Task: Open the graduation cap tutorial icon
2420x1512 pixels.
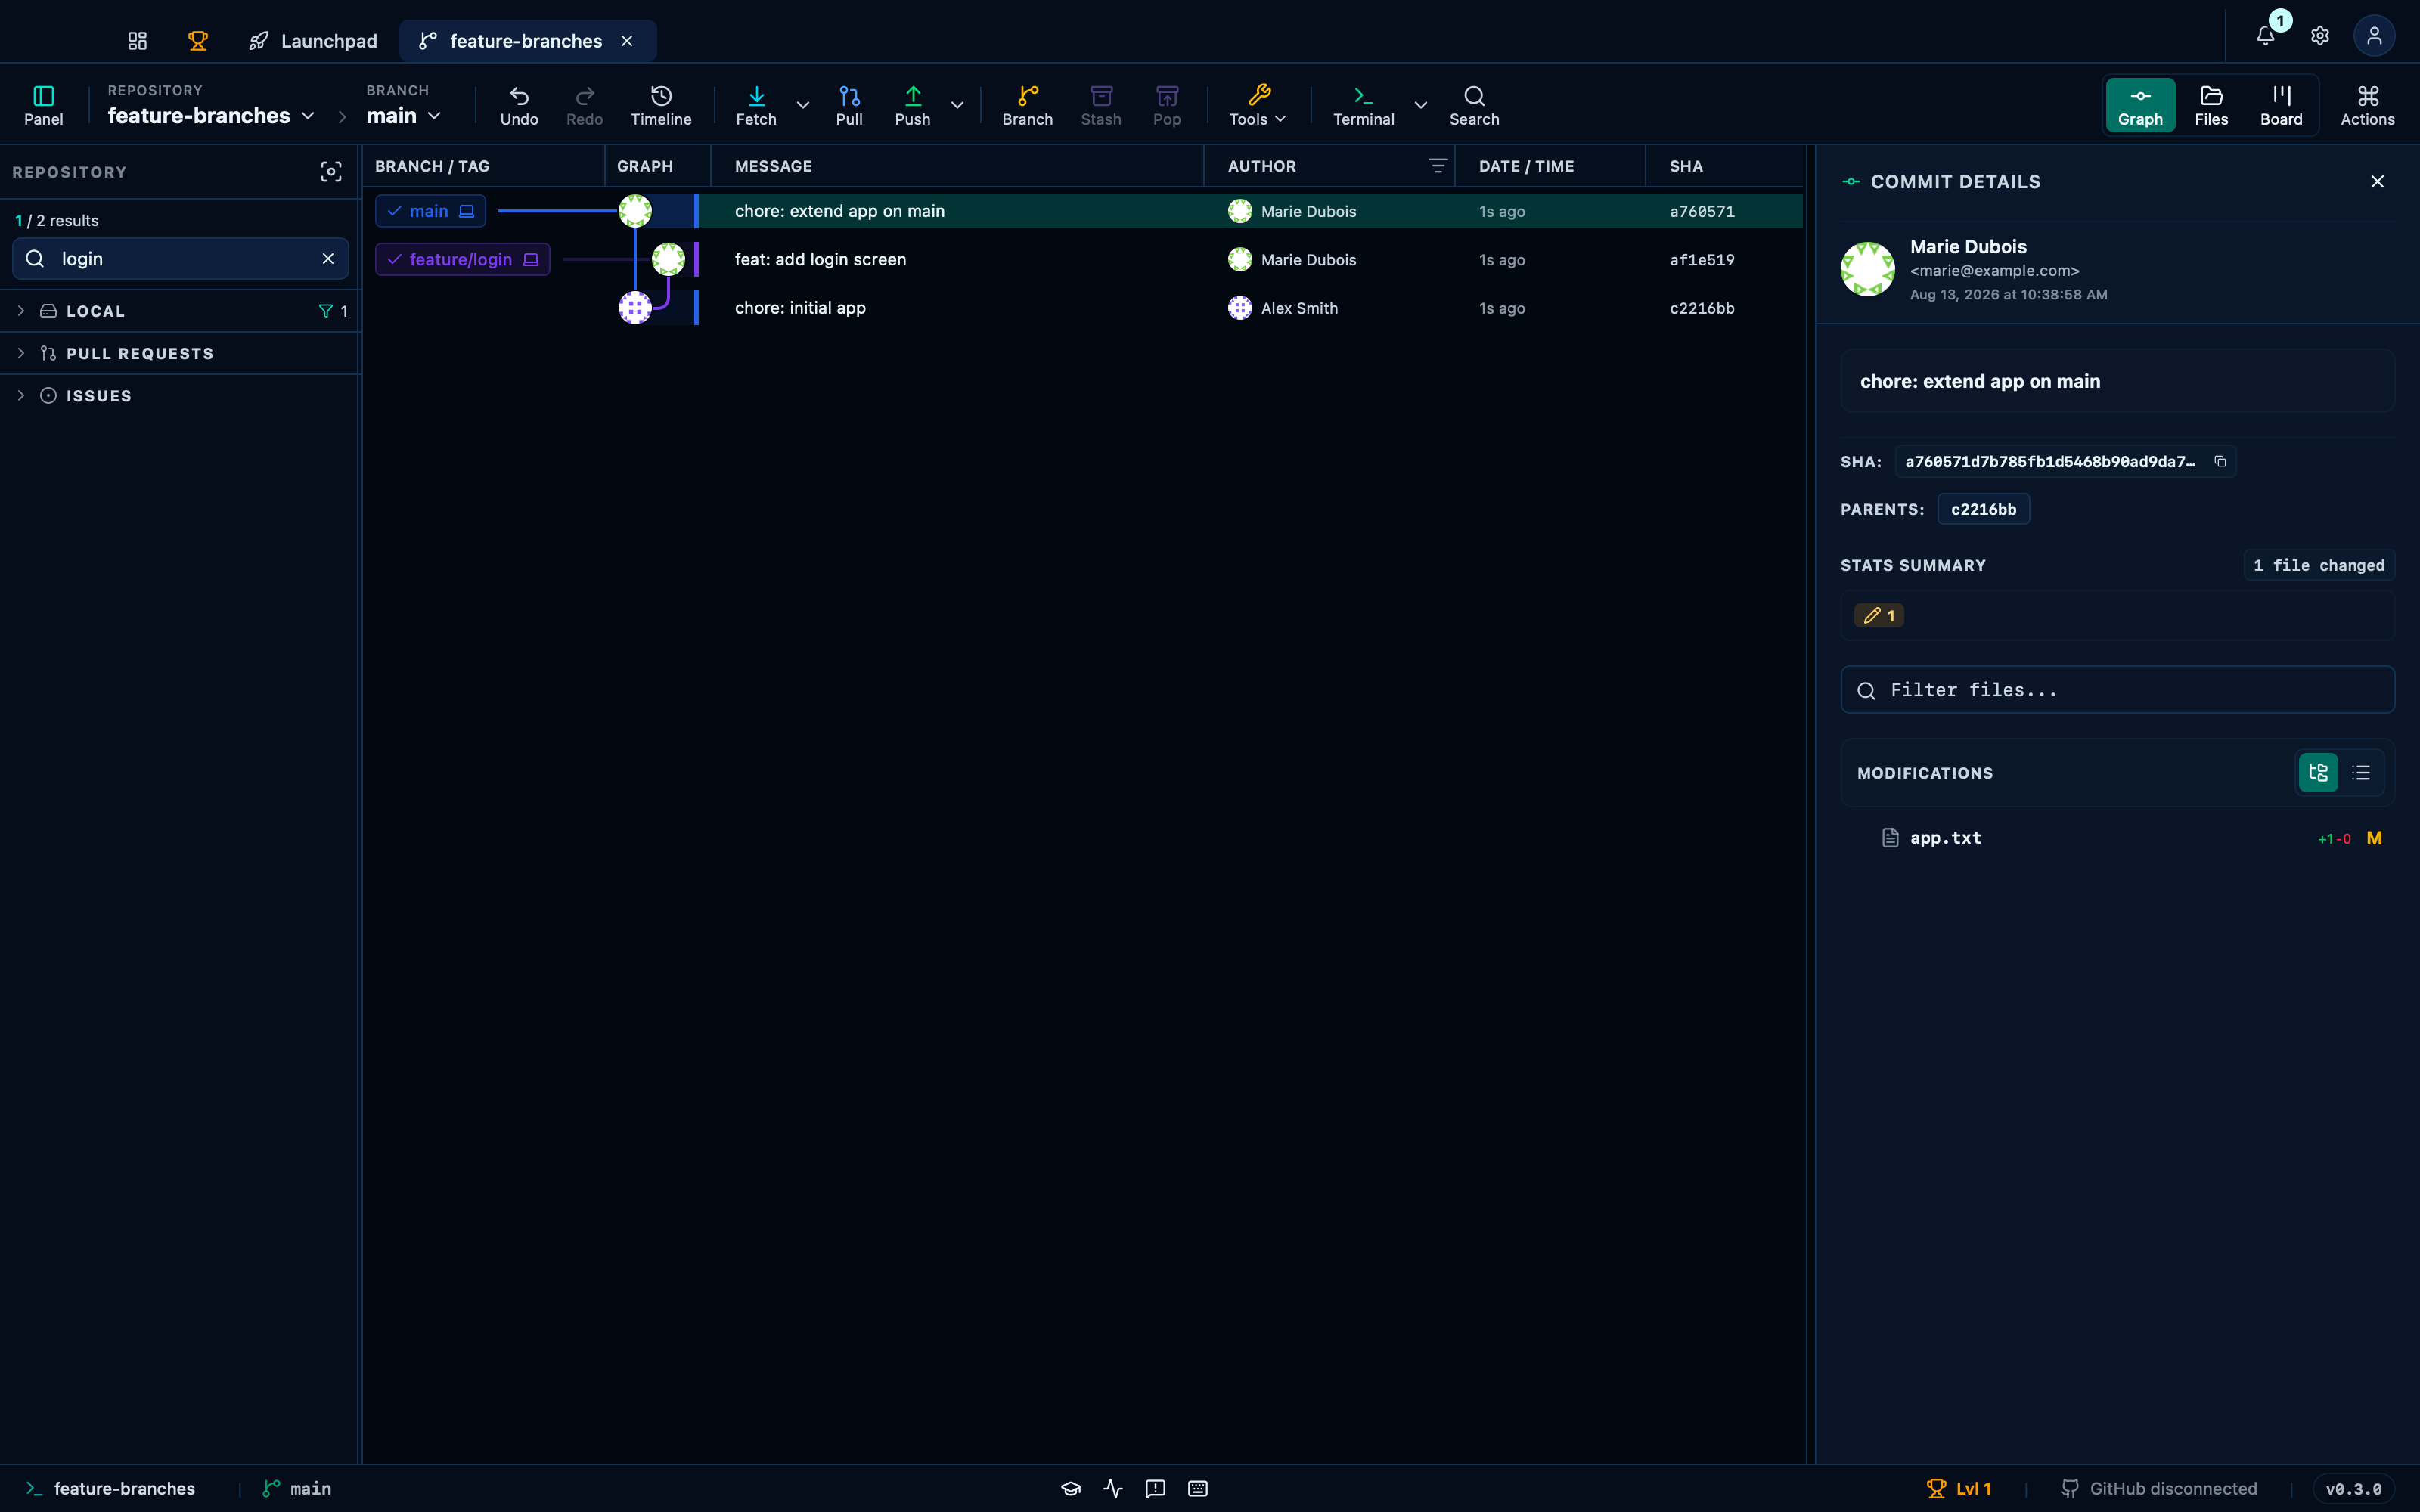Action: point(1071,1488)
